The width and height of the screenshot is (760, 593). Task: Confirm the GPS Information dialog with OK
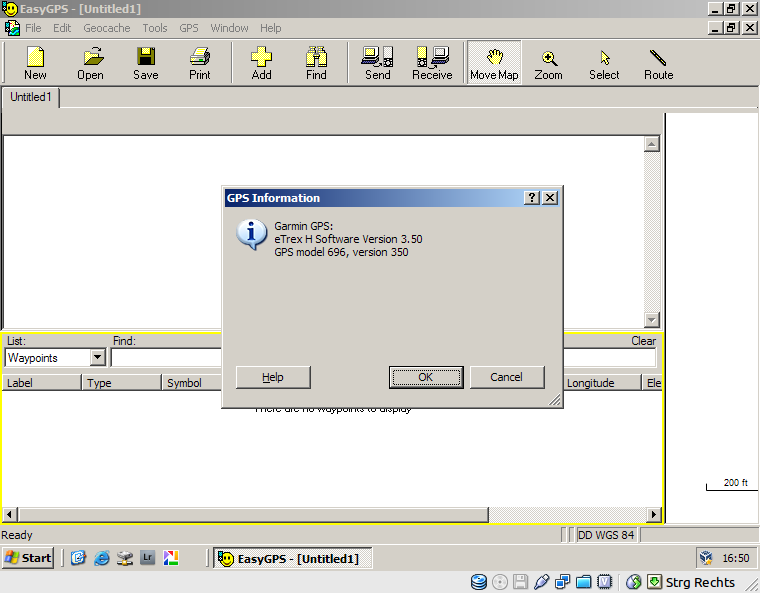426,377
